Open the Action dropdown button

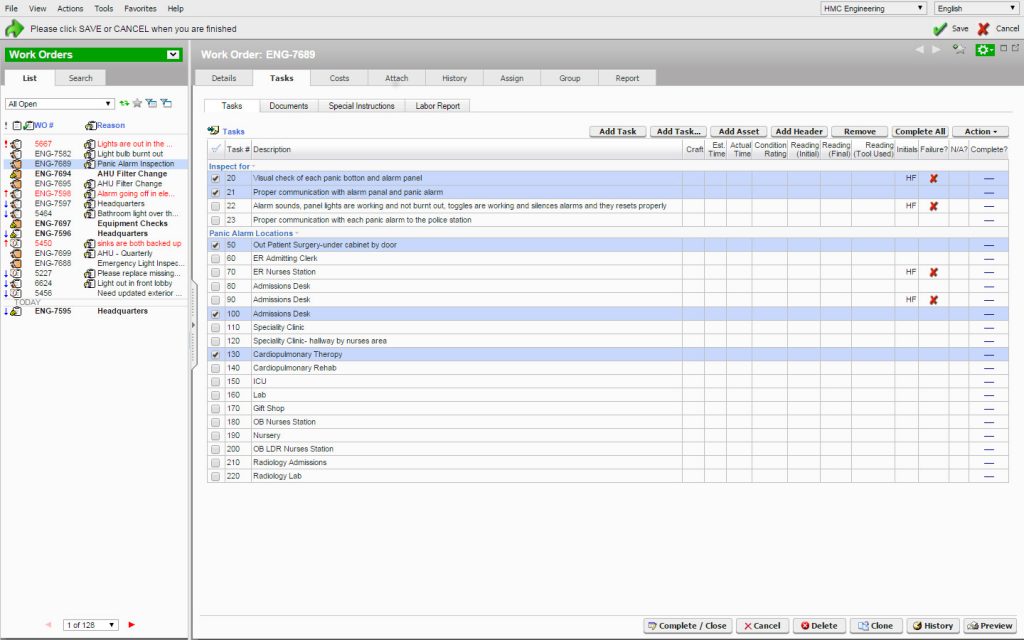[x=980, y=131]
